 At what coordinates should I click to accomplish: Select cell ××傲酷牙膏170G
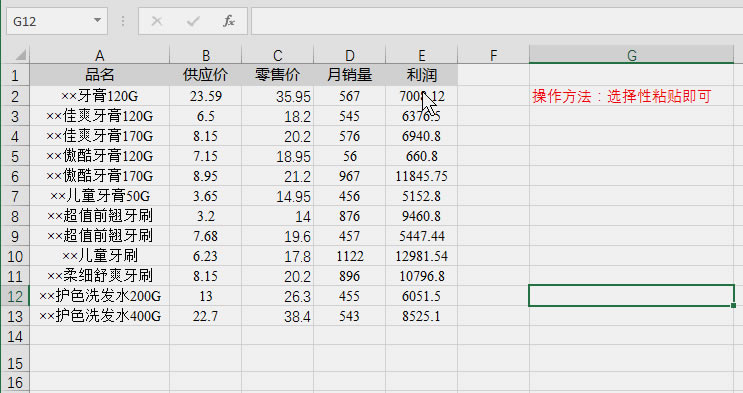click(x=100, y=176)
